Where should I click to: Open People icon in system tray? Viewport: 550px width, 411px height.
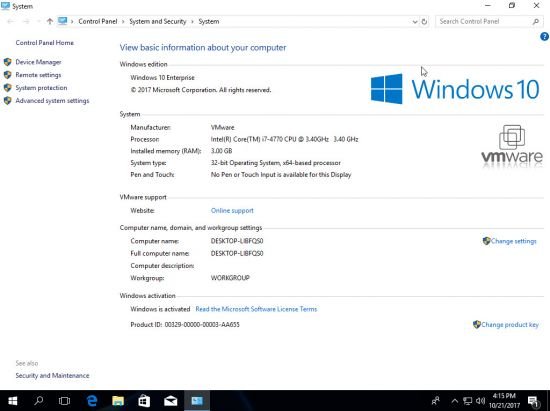(x=436, y=401)
